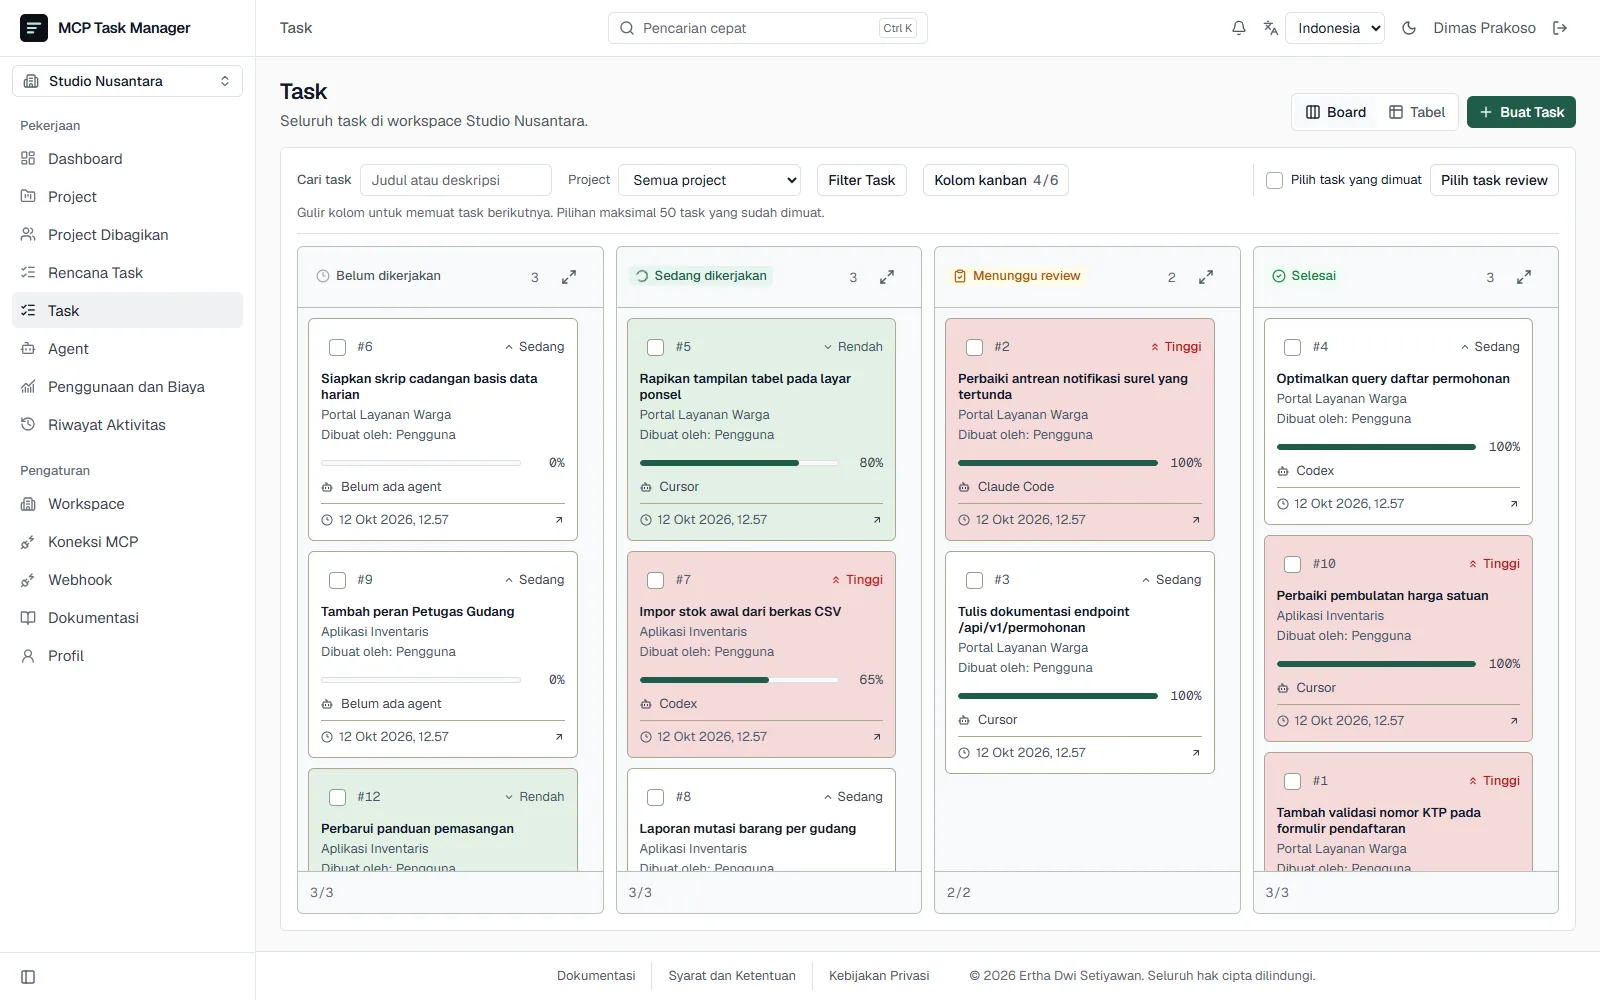This screenshot has width=1600, height=1000.
Task: Tick checkbox on task #5
Action: 656,347
